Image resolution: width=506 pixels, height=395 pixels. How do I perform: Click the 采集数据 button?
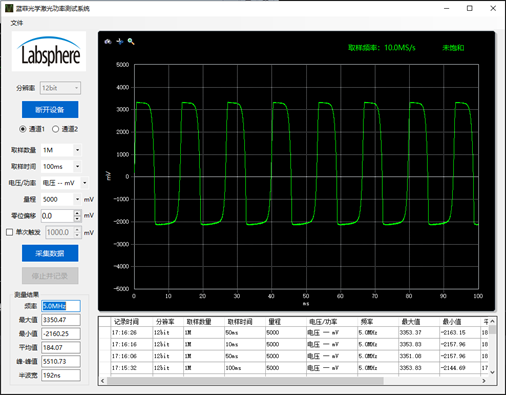50,253
